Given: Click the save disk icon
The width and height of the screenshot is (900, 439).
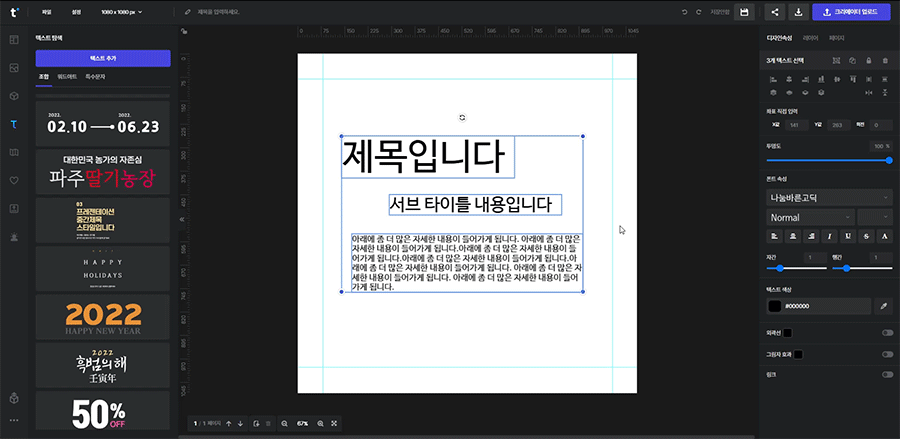Looking at the screenshot, I should tap(744, 12).
